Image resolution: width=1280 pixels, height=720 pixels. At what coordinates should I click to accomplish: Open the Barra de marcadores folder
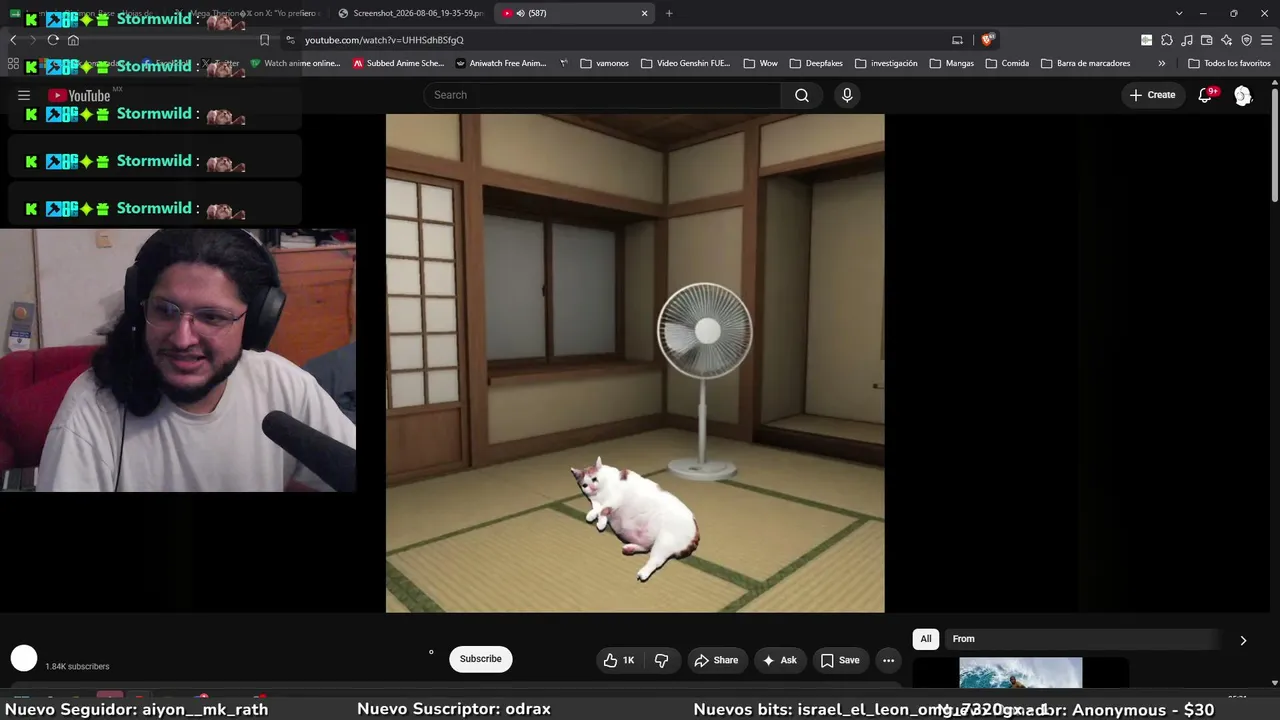[1086, 63]
